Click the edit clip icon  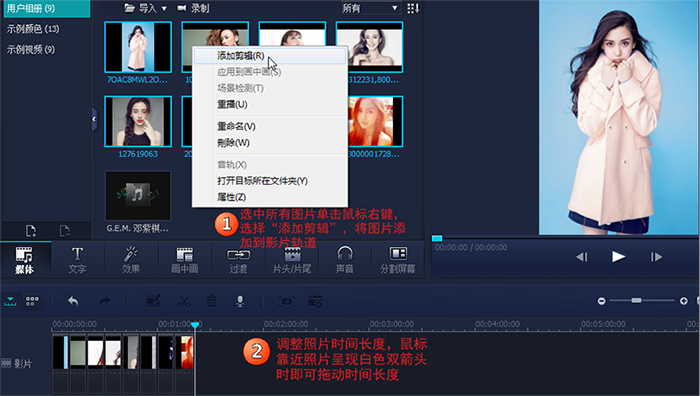[154, 302]
